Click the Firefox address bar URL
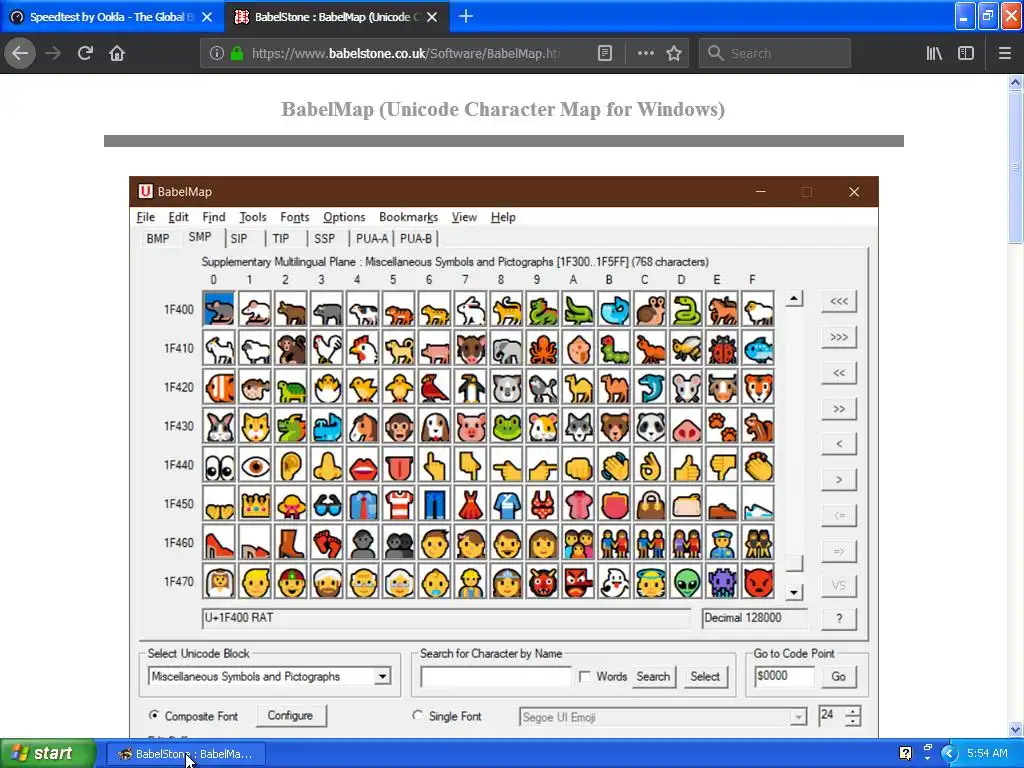 point(405,54)
